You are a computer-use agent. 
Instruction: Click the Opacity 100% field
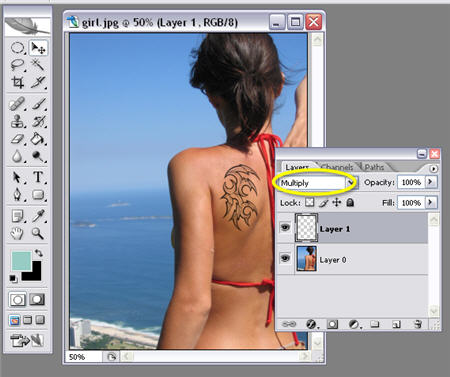point(411,182)
